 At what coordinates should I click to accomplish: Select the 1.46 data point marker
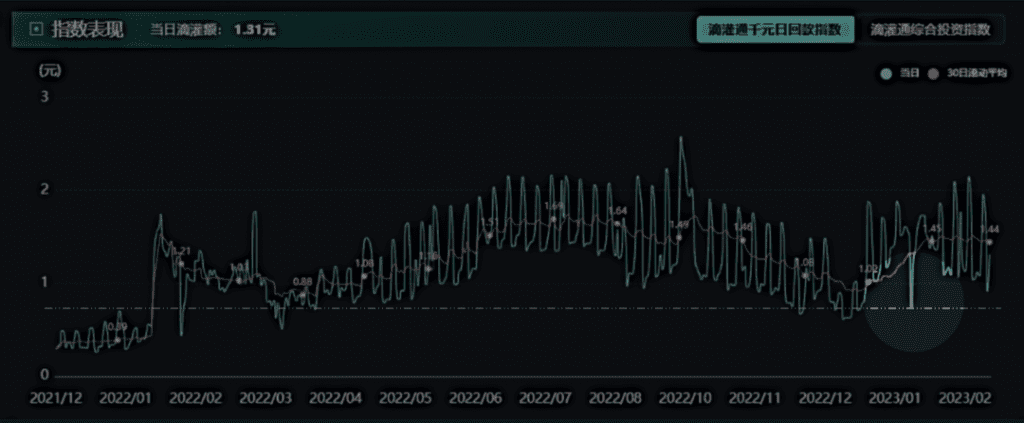tap(742, 240)
